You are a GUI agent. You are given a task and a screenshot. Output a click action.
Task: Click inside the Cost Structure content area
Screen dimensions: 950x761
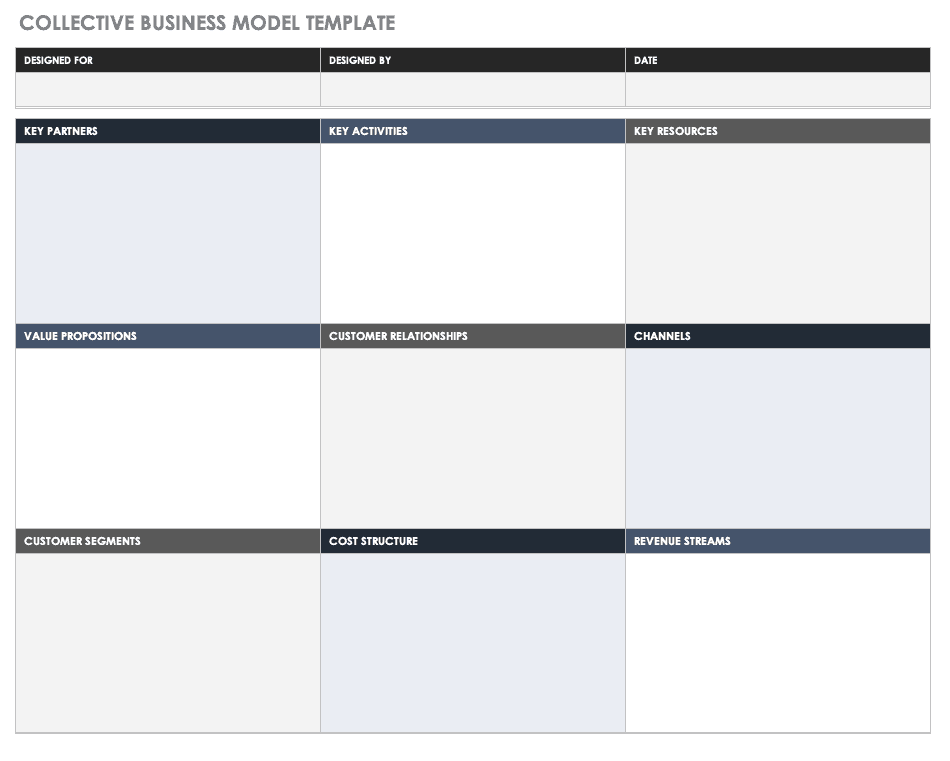coord(473,643)
